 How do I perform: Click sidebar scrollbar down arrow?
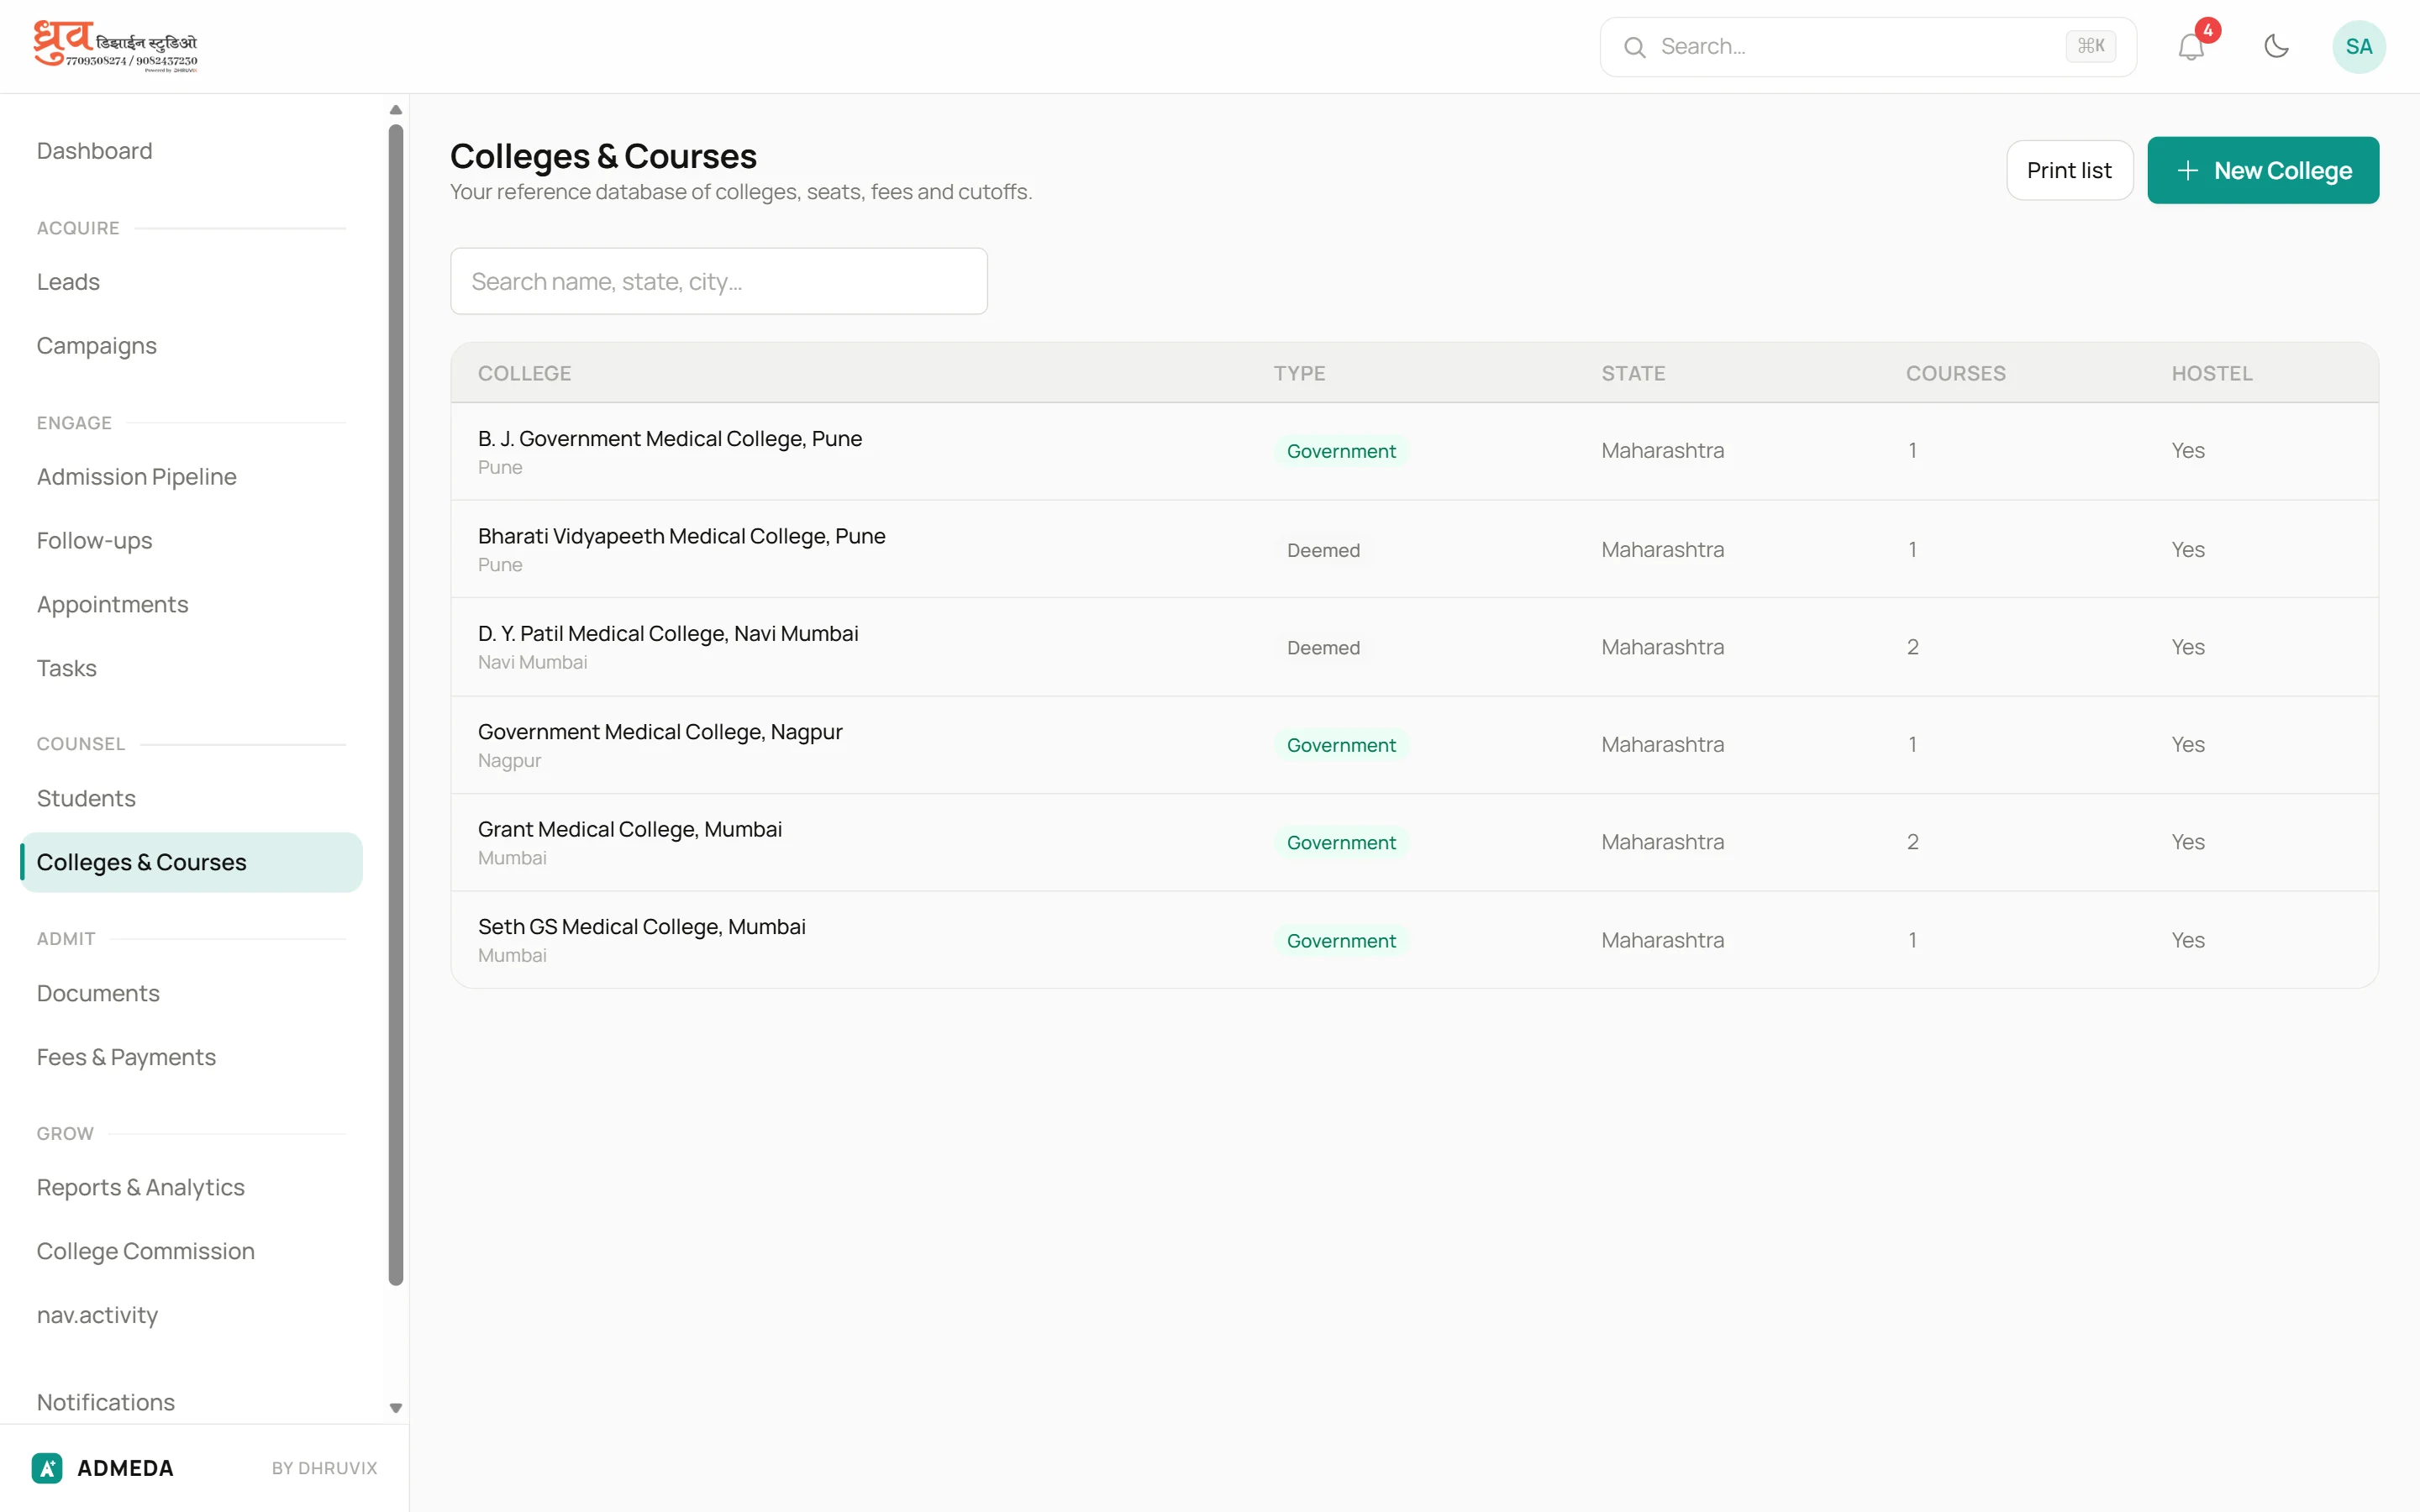pos(396,1408)
